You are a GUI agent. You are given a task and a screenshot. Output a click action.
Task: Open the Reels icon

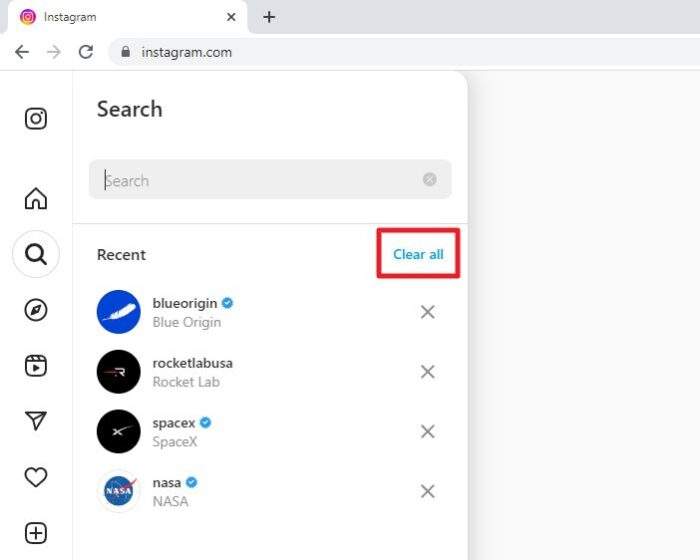(36, 366)
